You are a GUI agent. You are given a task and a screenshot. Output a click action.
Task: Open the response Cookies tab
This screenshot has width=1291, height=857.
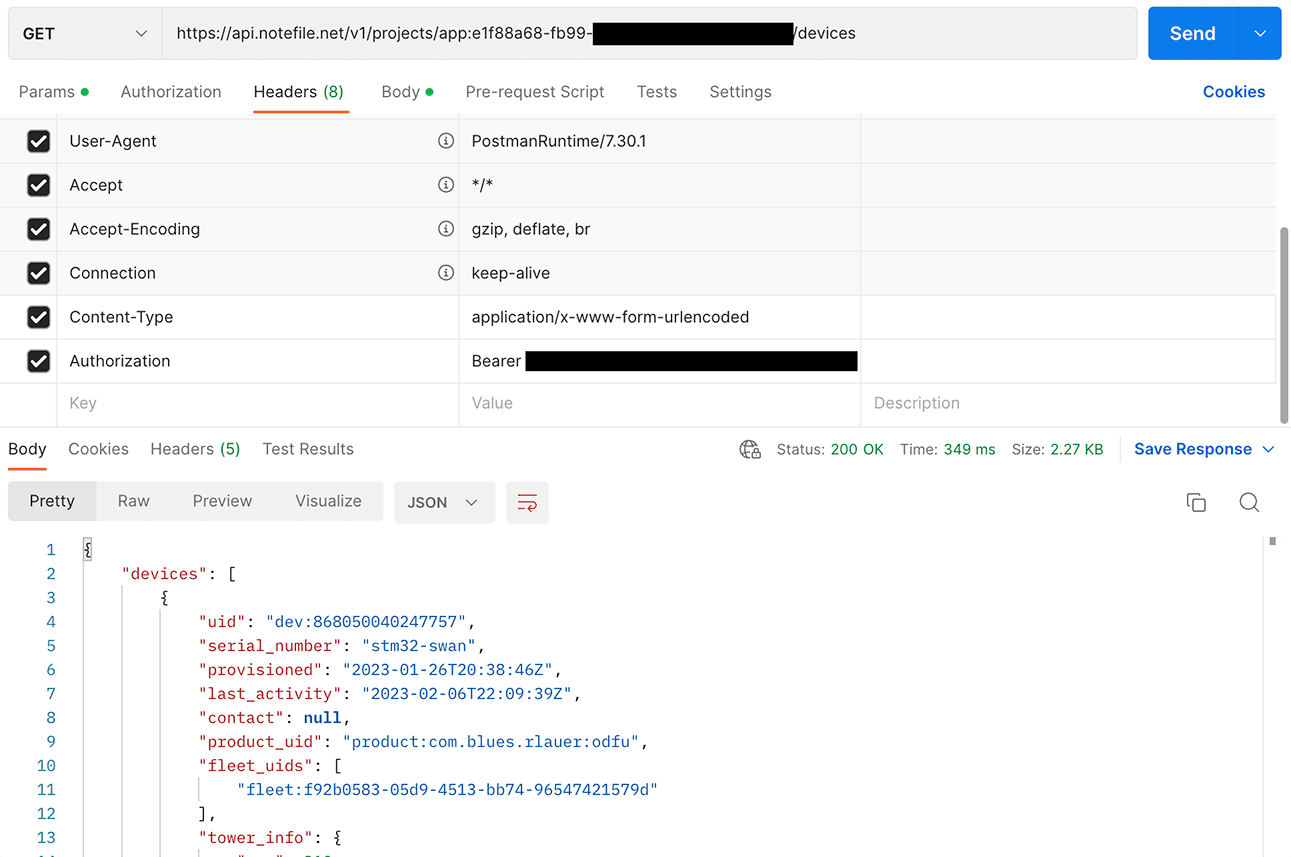pyautogui.click(x=98, y=450)
